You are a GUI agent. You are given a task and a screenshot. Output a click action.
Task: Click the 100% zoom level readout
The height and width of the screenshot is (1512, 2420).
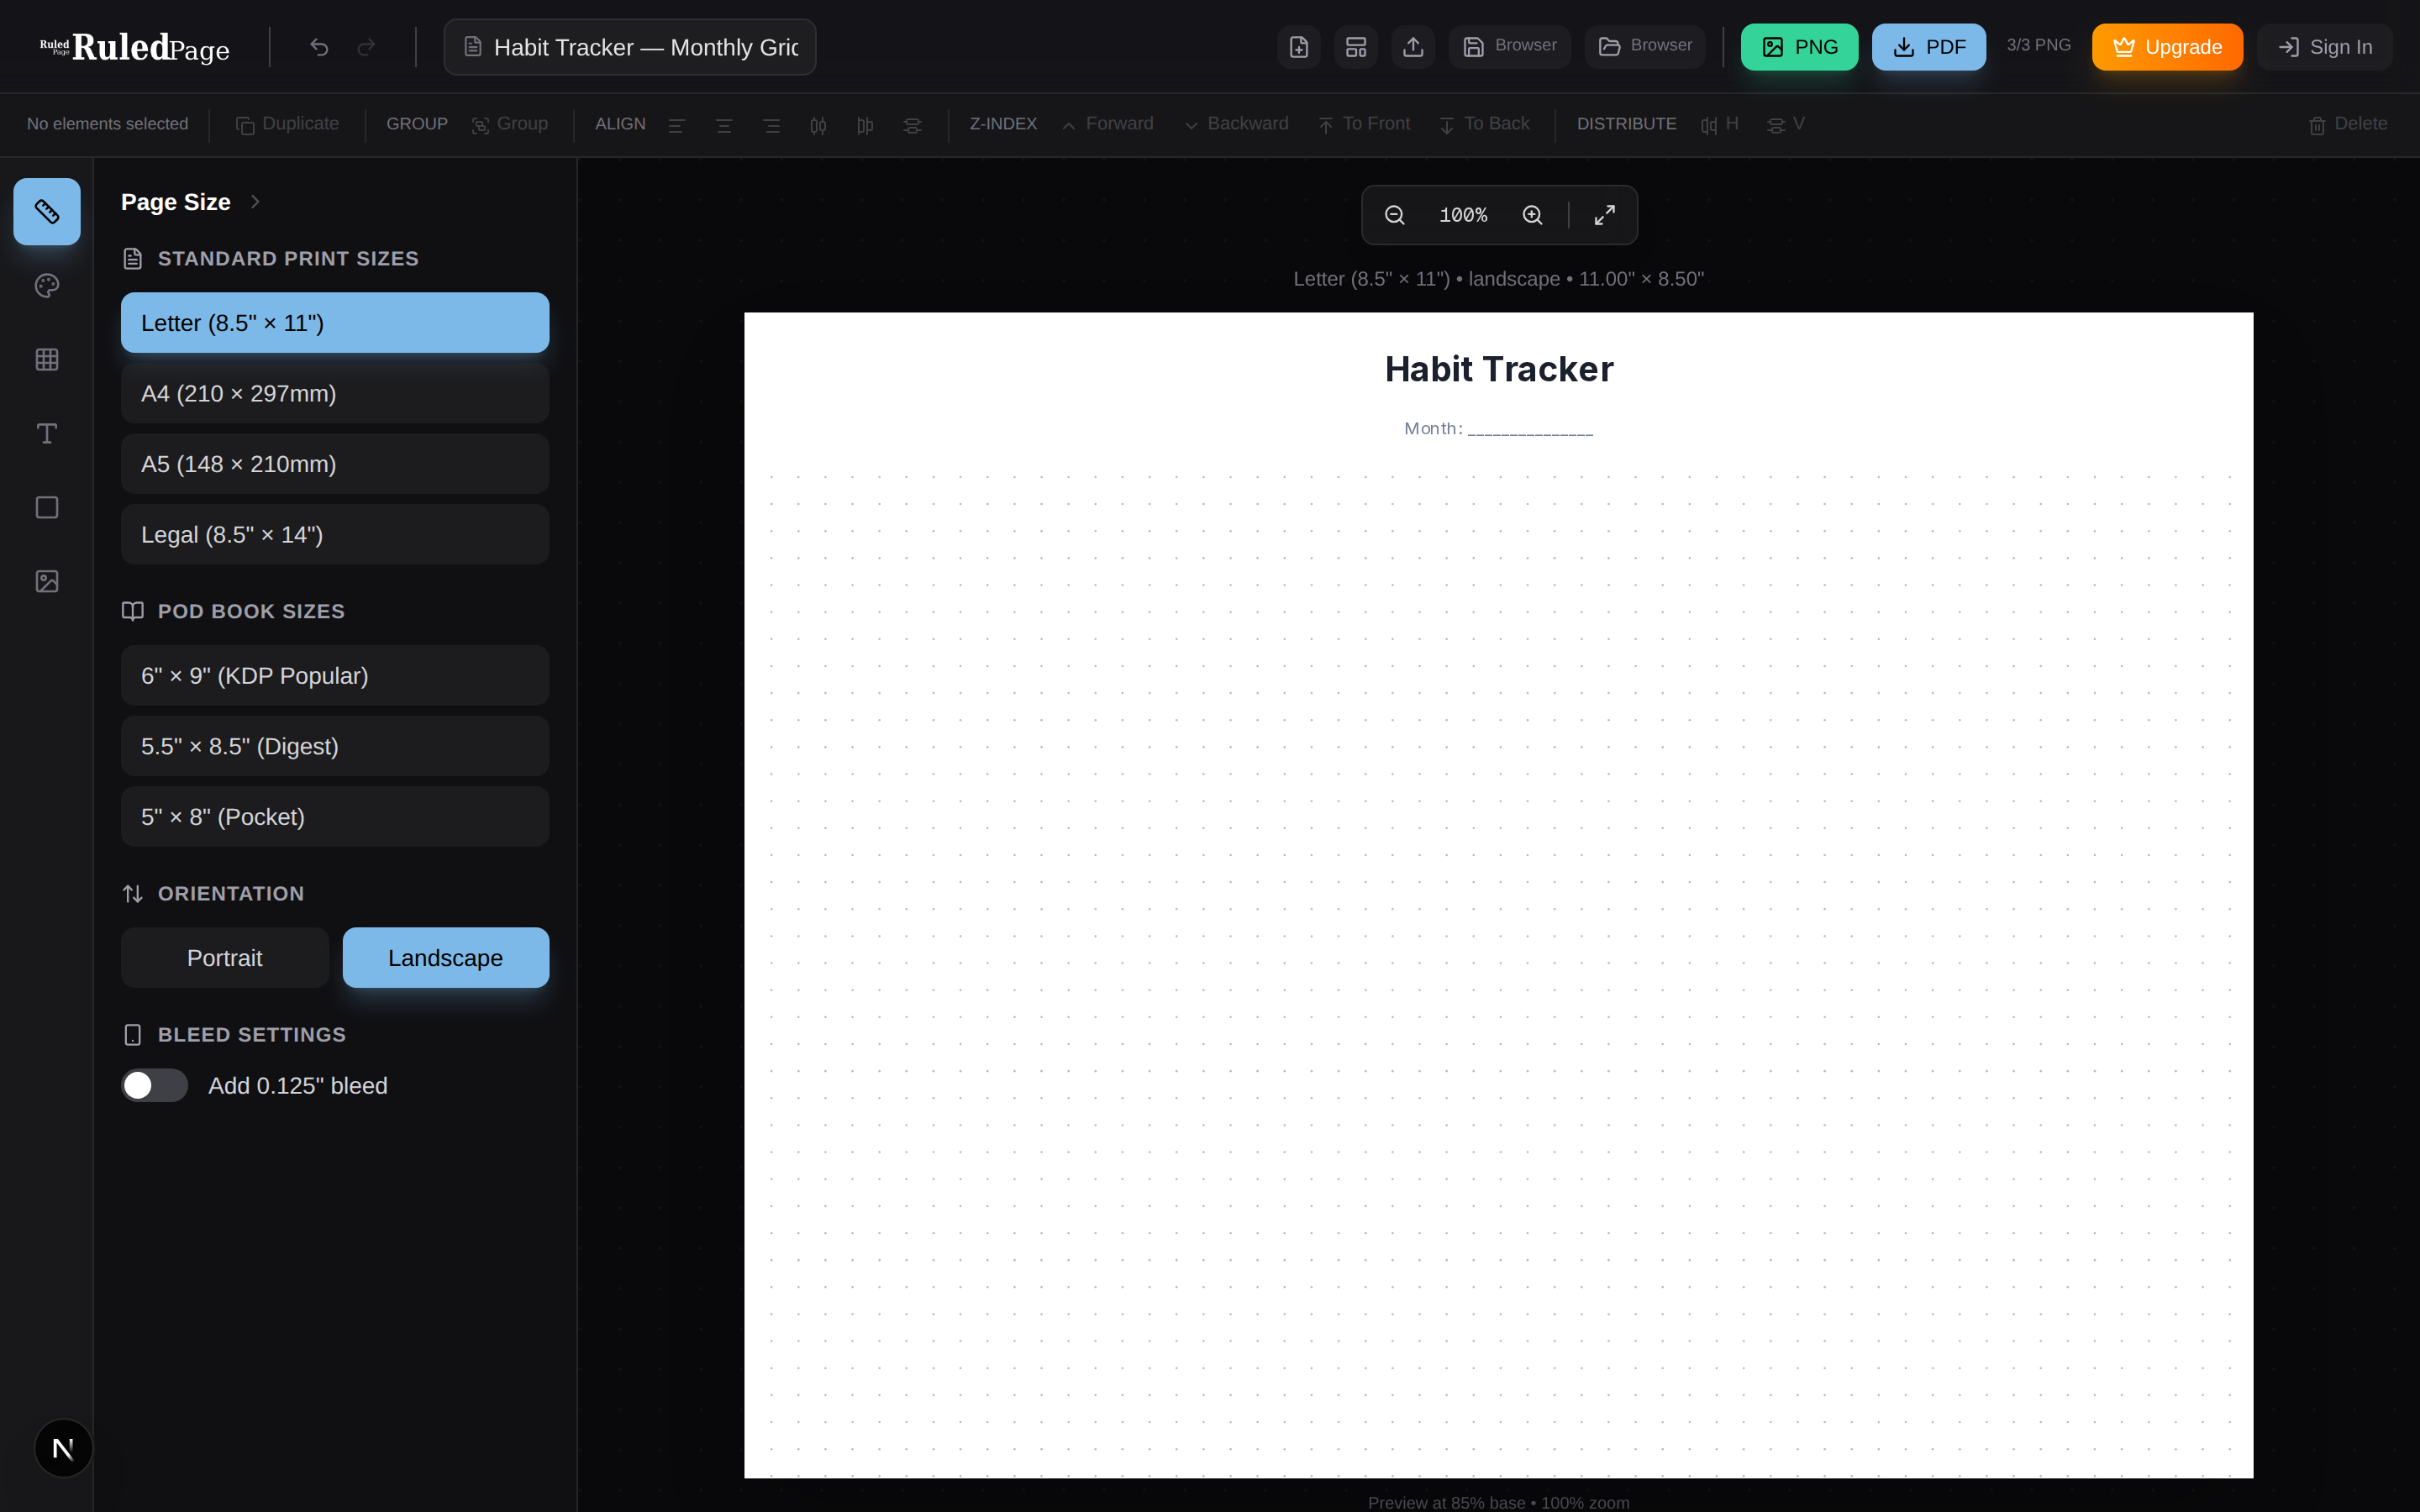click(1463, 215)
